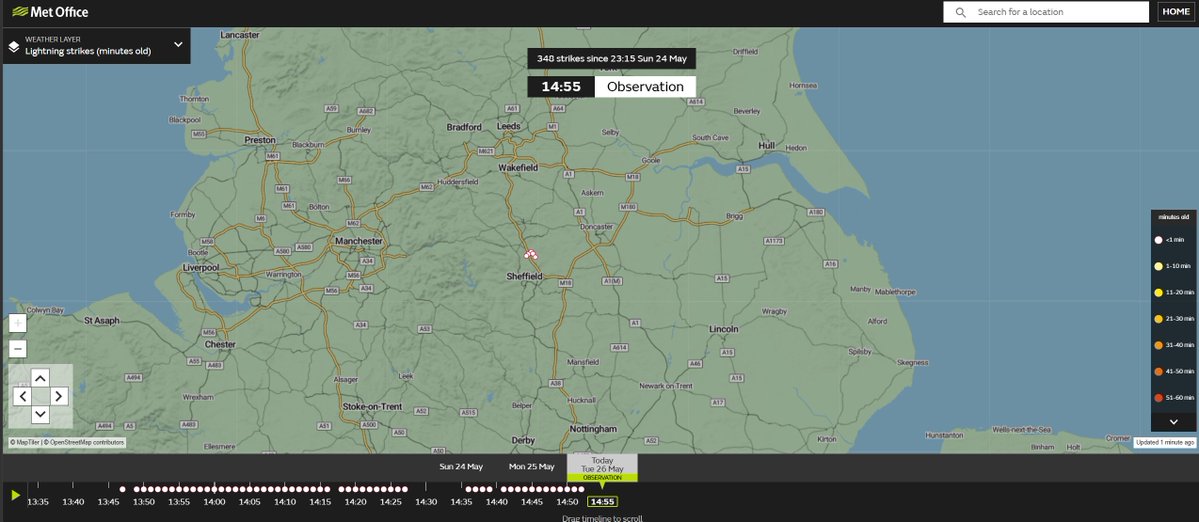Screen dimensions: 1199x522
Task: Click the <1 min legend swatch
Action: [1158, 240]
